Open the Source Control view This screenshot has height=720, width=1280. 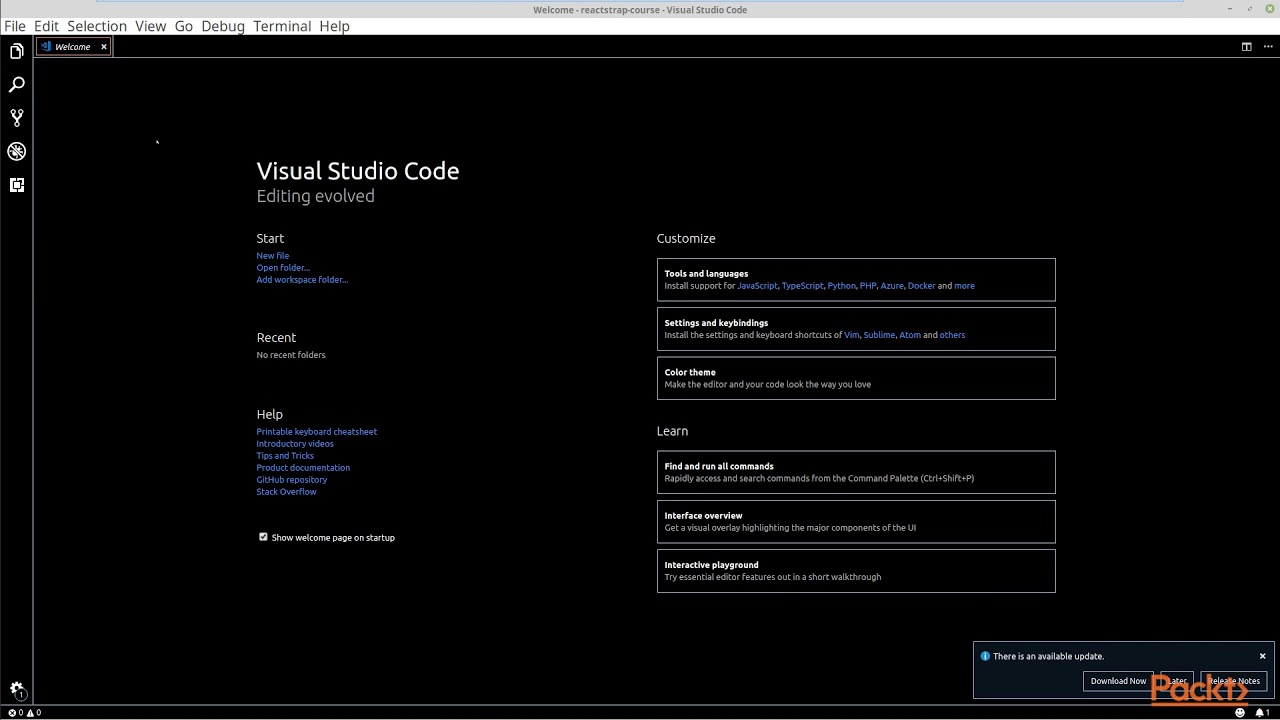16,118
